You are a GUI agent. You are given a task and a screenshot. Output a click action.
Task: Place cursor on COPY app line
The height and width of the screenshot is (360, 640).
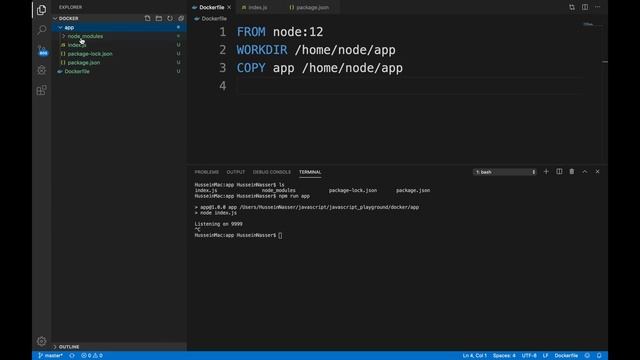pos(320,68)
